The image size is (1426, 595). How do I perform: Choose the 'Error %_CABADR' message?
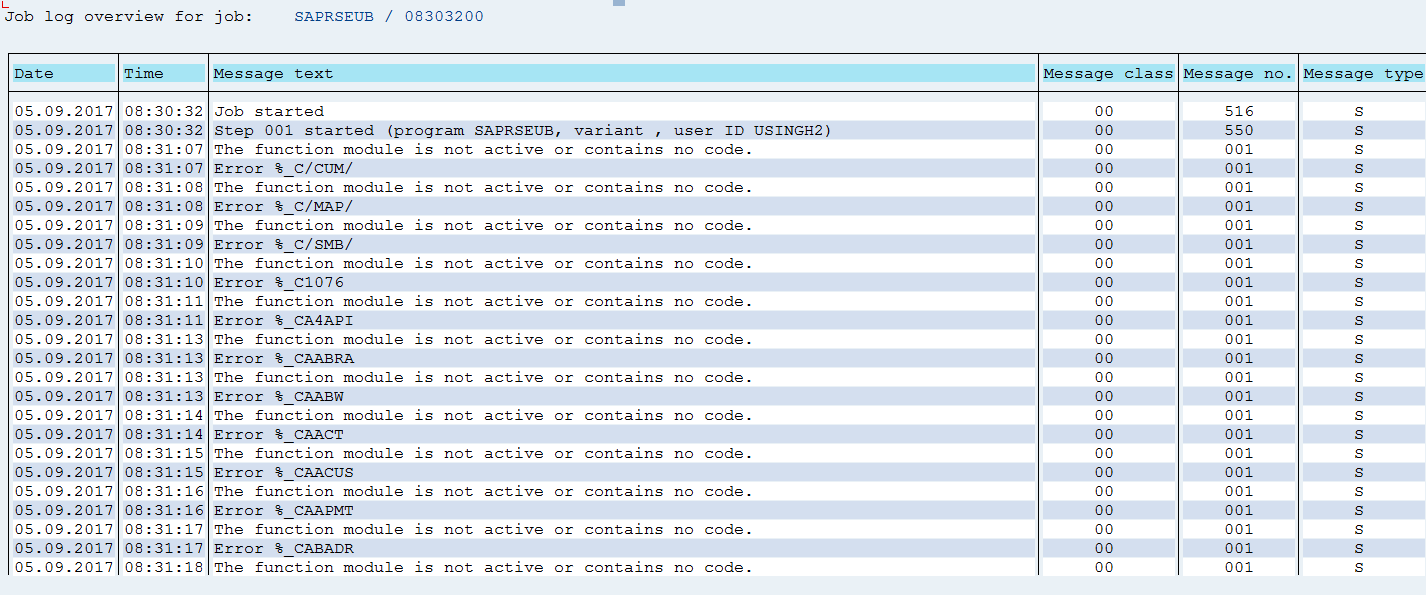pyautogui.click(x=283, y=548)
